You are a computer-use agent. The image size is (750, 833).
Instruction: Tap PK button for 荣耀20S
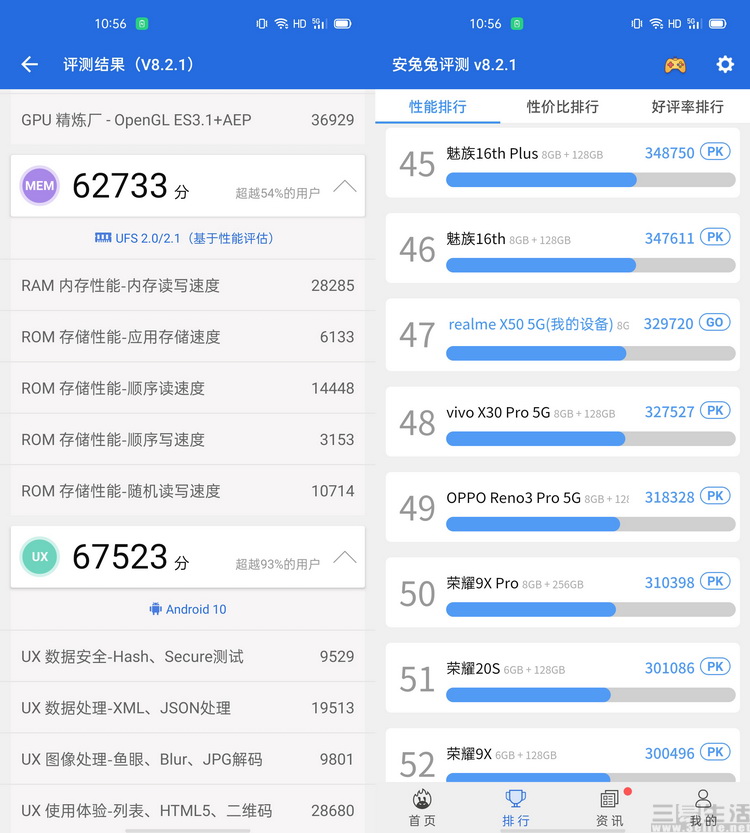pos(715,667)
